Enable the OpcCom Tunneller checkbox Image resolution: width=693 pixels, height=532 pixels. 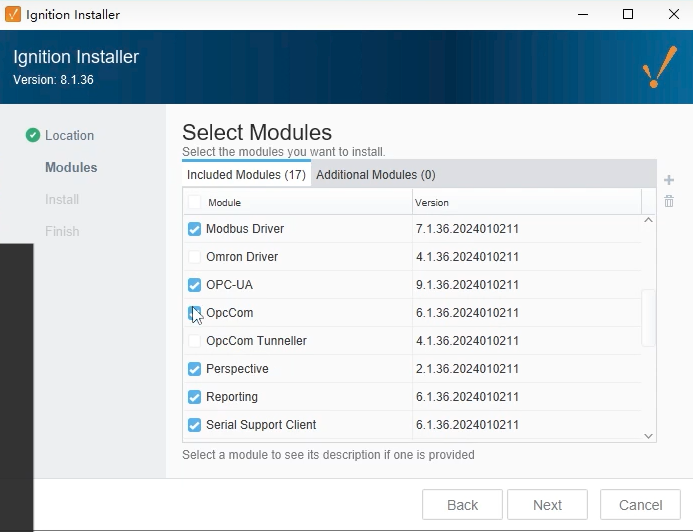[194, 341]
